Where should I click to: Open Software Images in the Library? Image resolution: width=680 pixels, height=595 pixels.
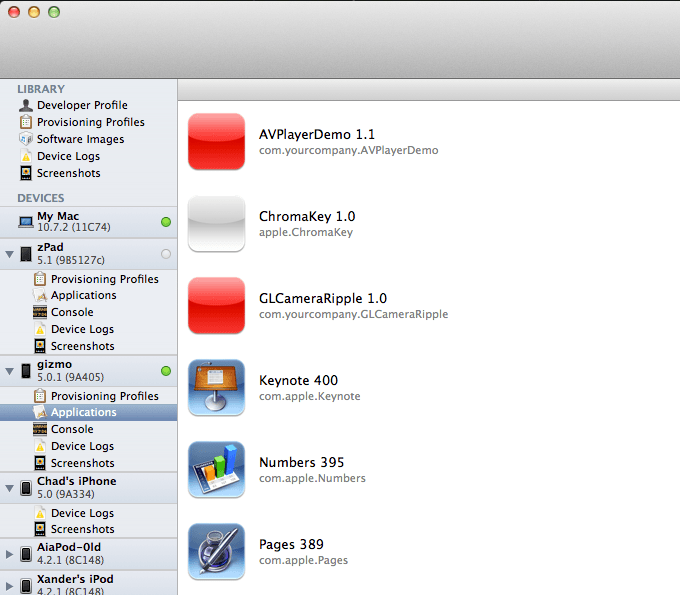point(81,139)
